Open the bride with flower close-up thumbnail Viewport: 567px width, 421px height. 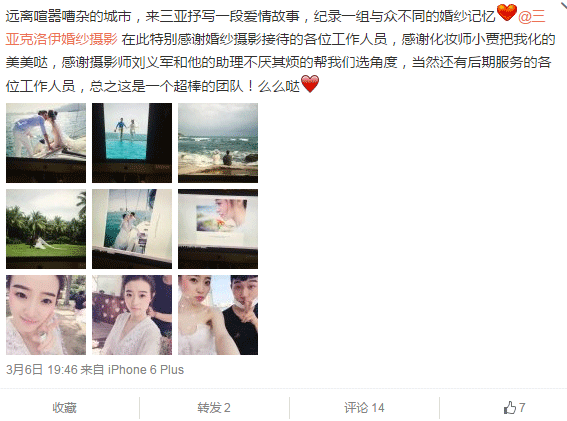[218, 229]
